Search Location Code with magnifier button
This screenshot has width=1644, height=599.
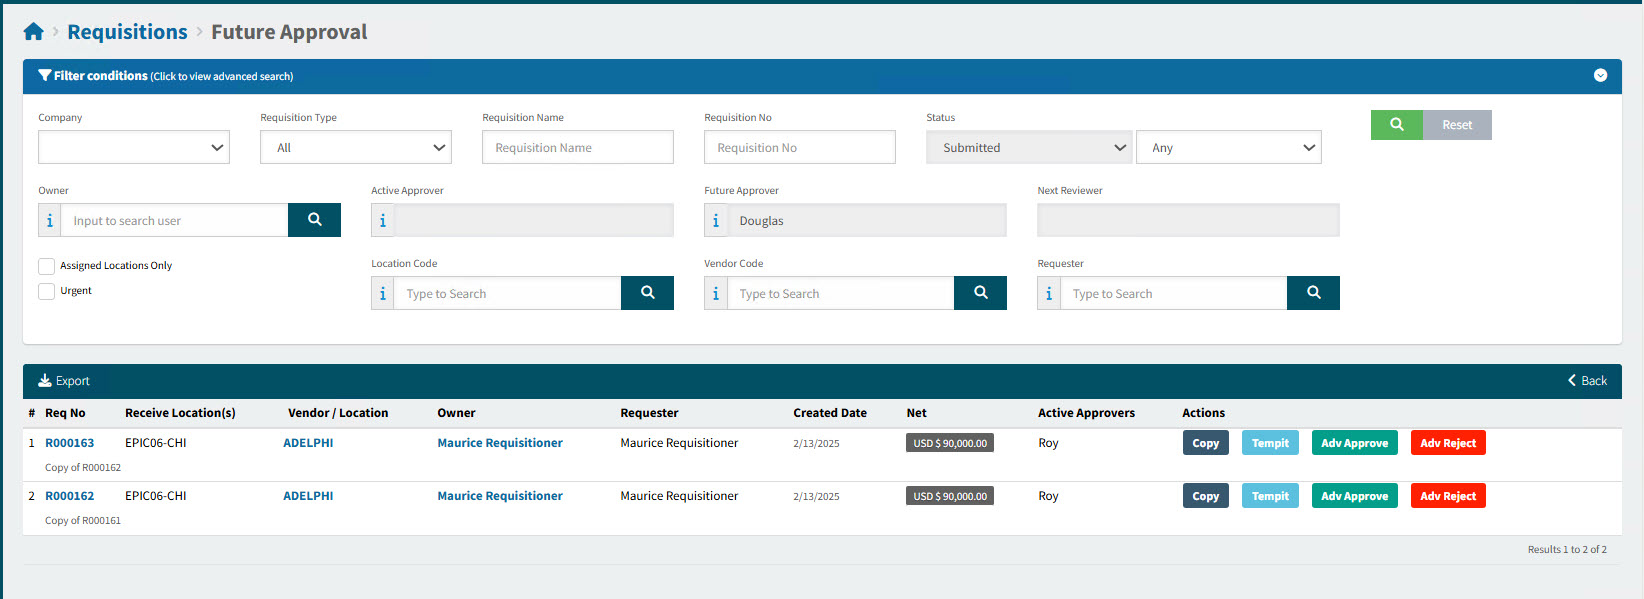[x=647, y=293]
